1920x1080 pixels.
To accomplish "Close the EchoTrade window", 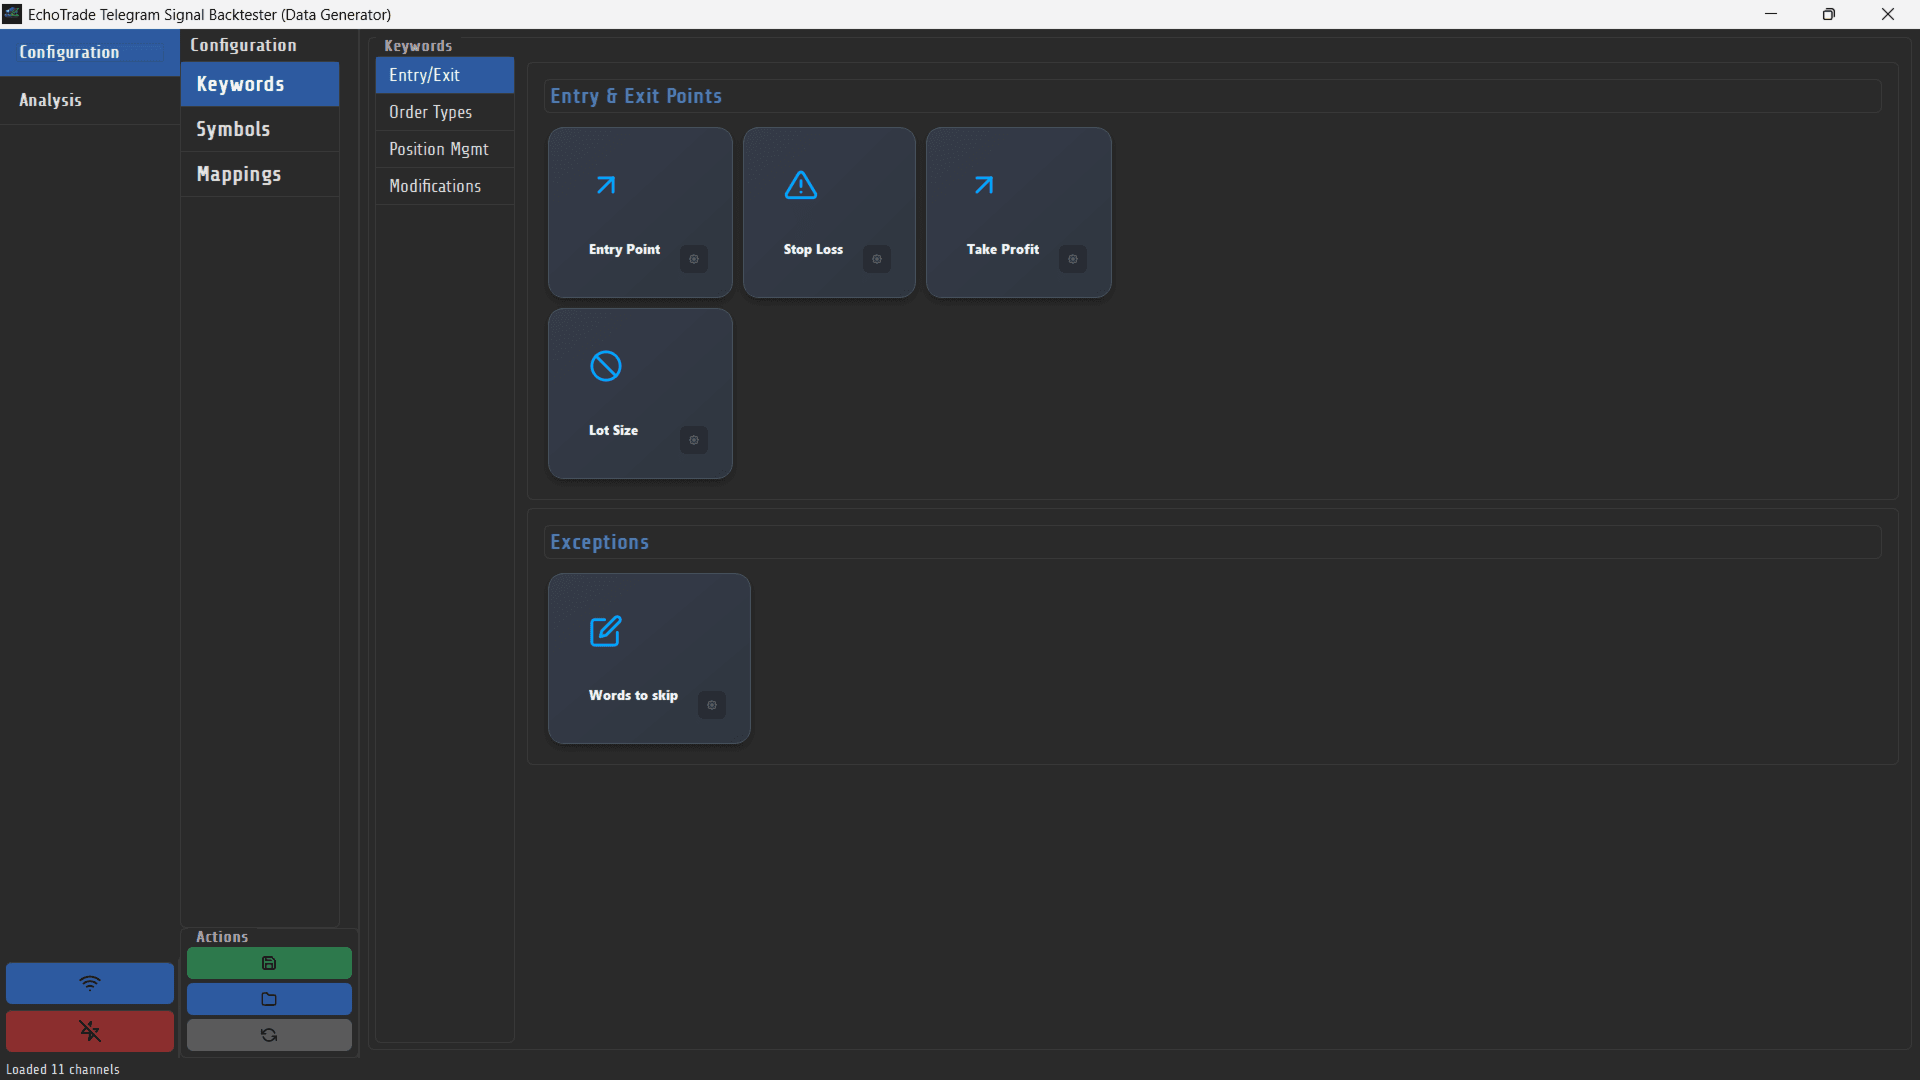I will click(1888, 14).
